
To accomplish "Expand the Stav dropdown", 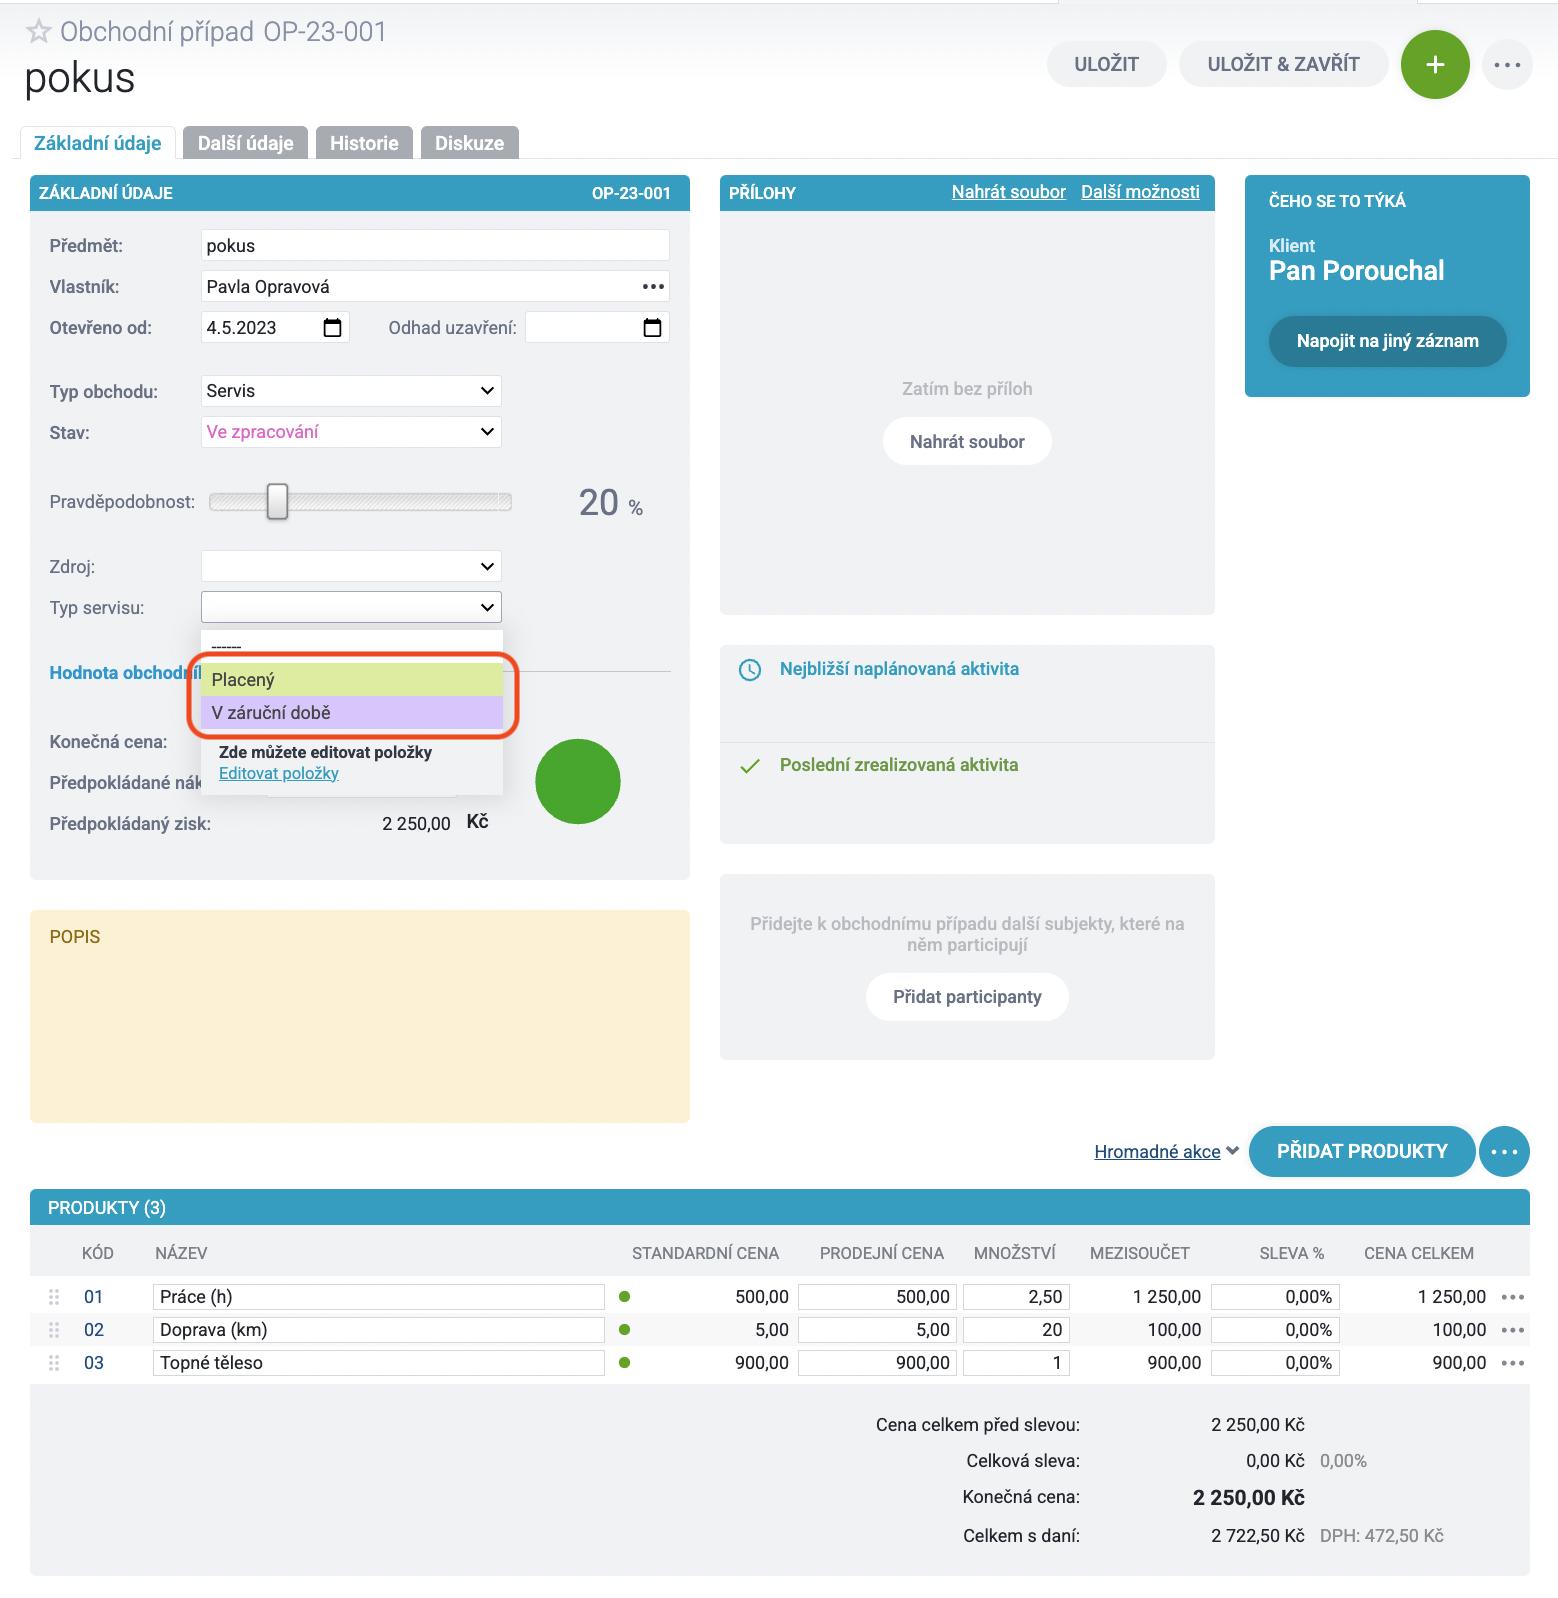I will pos(351,432).
